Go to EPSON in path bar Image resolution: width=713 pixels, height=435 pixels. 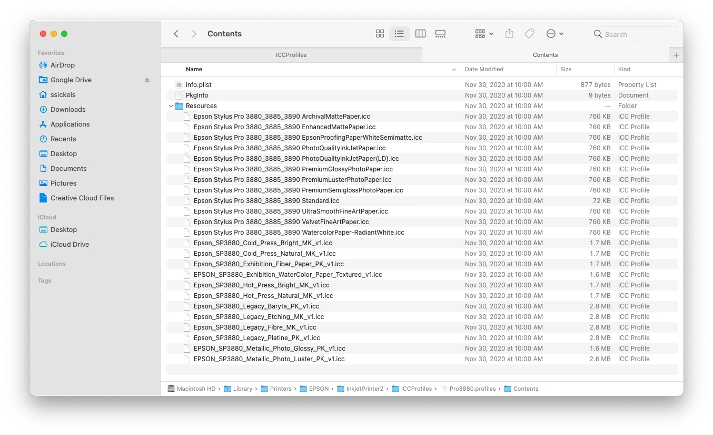coord(314,389)
